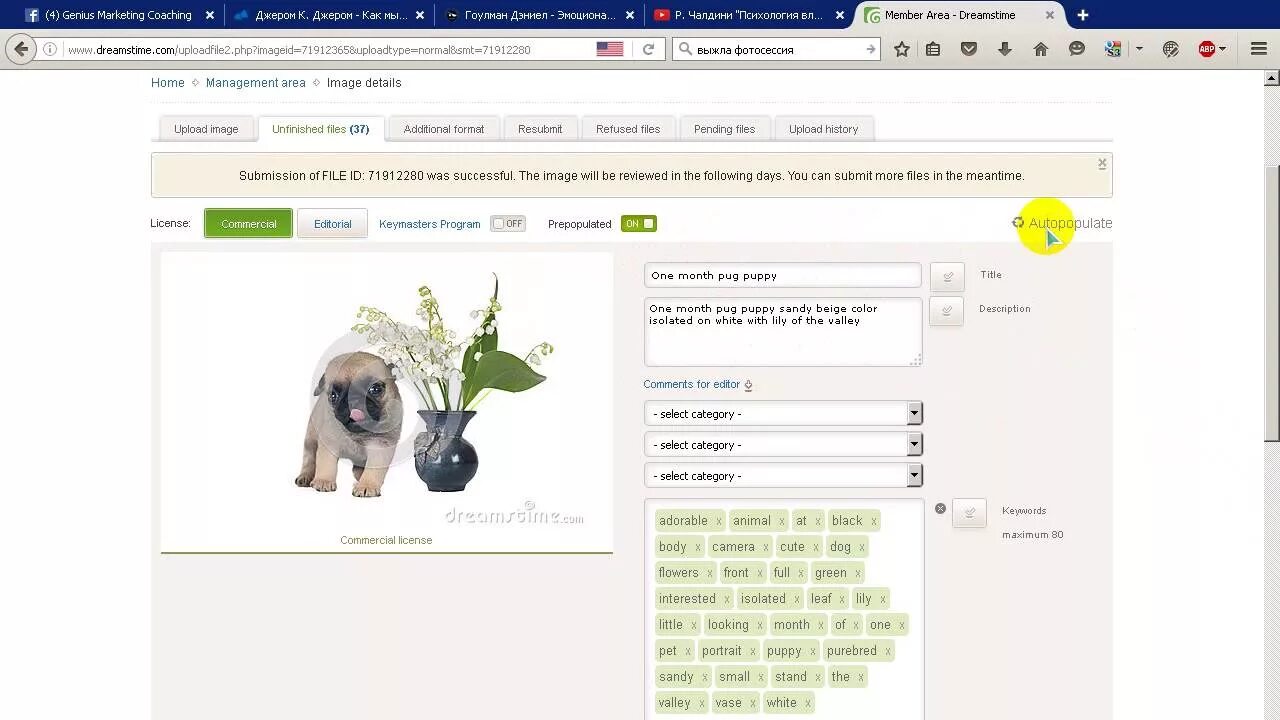The height and width of the screenshot is (720, 1280).
Task: Click the Autopopulate gear icon
Action: [1018, 223]
